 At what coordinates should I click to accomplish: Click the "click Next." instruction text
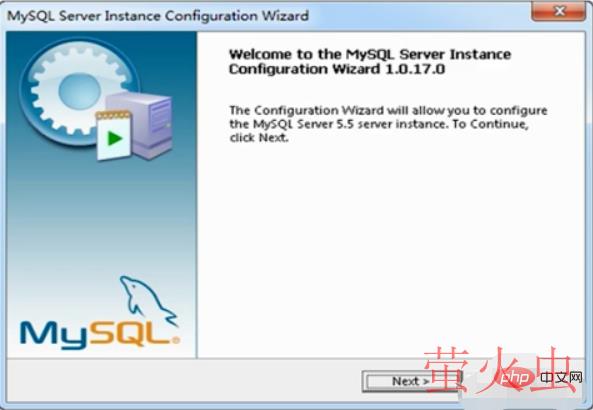click(259, 138)
